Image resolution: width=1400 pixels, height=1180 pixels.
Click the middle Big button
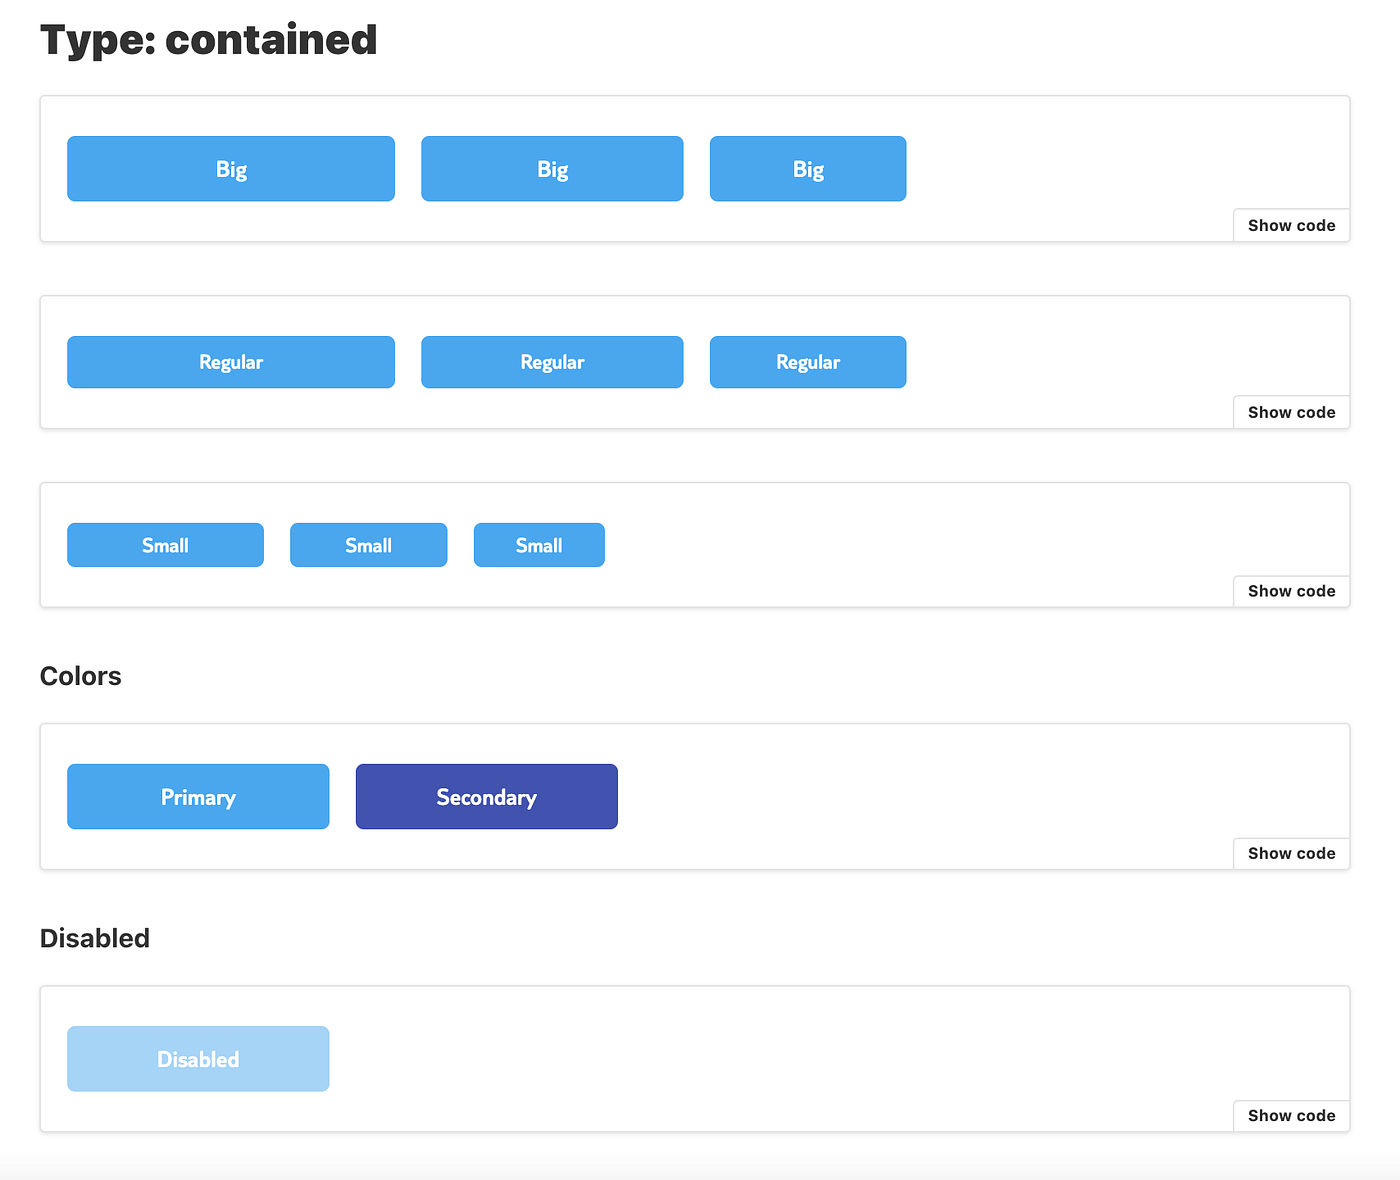[x=552, y=168]
